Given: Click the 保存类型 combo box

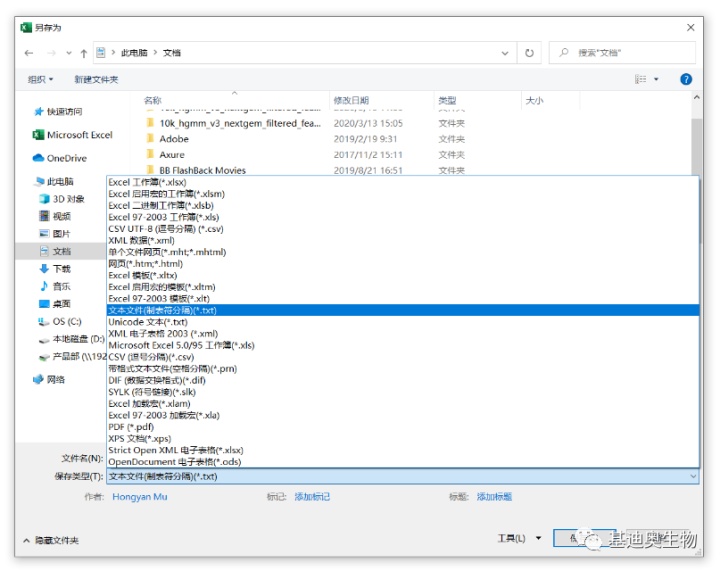Looking at the screenshot, I should (x=403, y=477).
